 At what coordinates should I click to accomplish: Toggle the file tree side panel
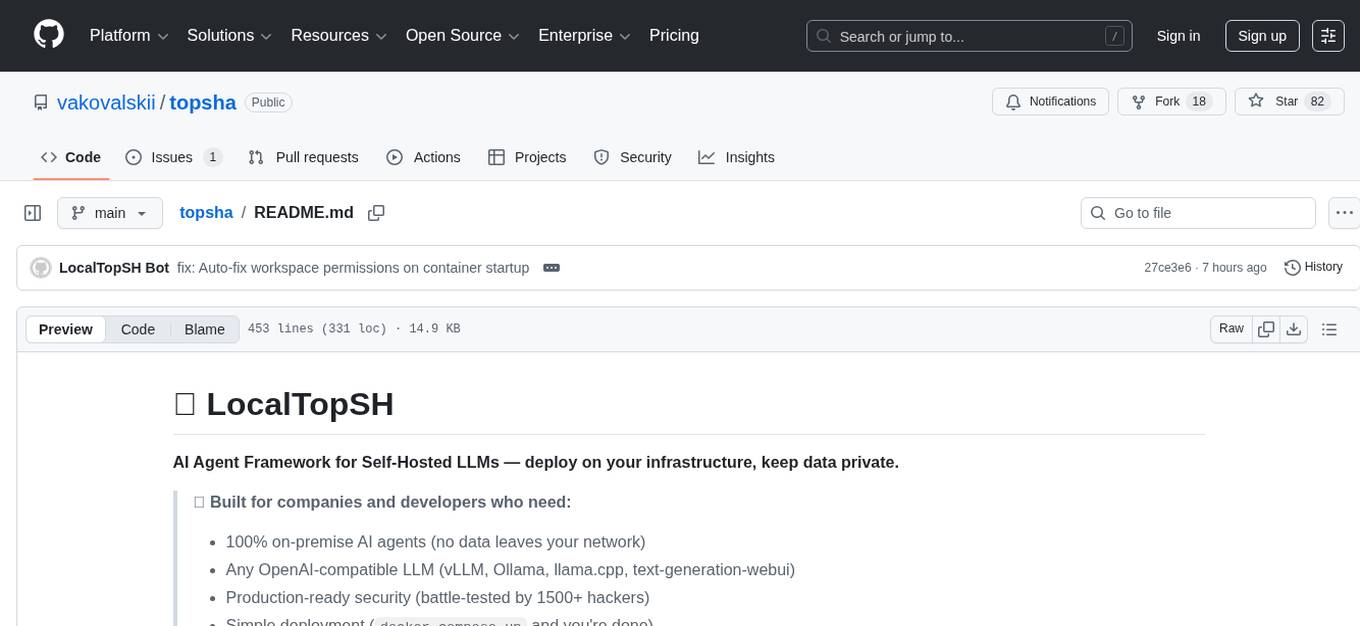pos(32,212)
